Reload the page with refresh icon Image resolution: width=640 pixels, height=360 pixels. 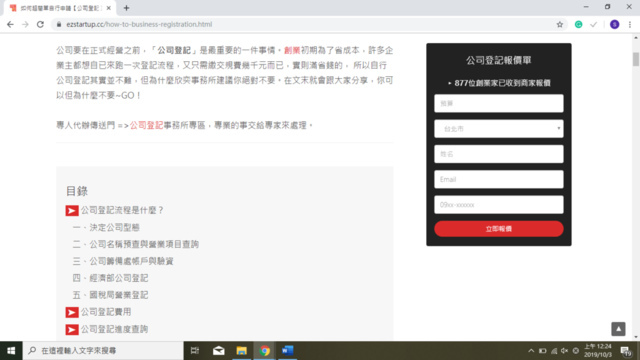click(x=40, y=24)
